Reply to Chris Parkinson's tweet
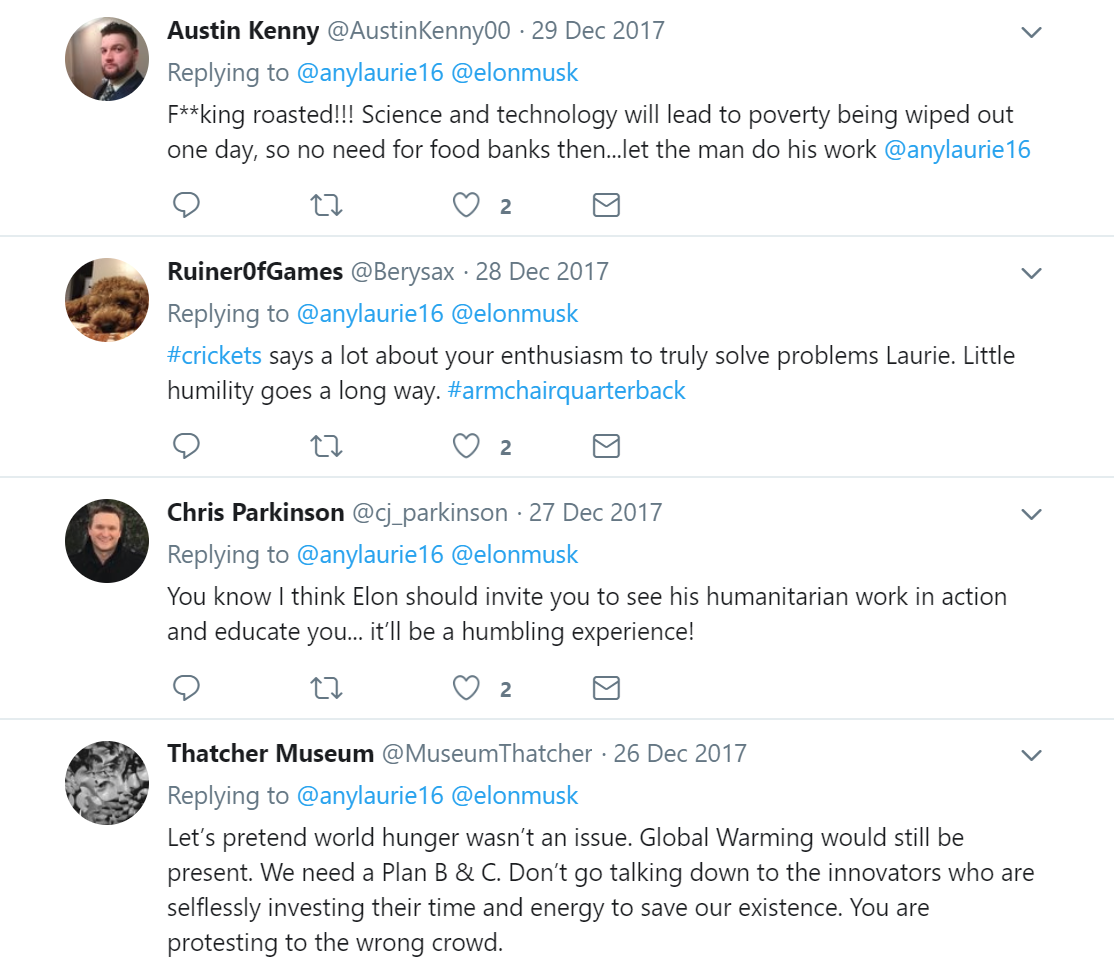This screenshot has height=959, width=1114. pos(186,687)
